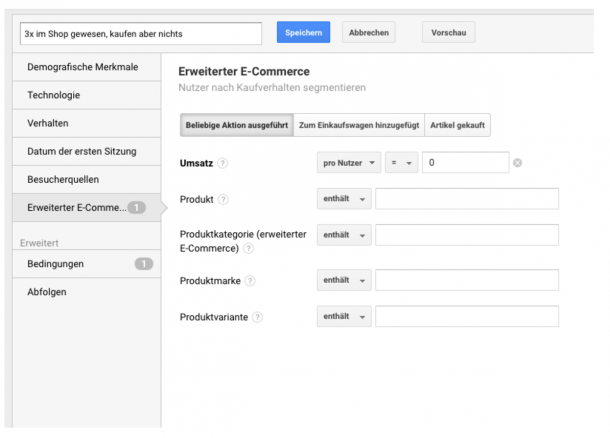
Task: Click 'Nutzer nach Kaufverhalten segmentieren' subtitle
Action: [x=272, y=88]
